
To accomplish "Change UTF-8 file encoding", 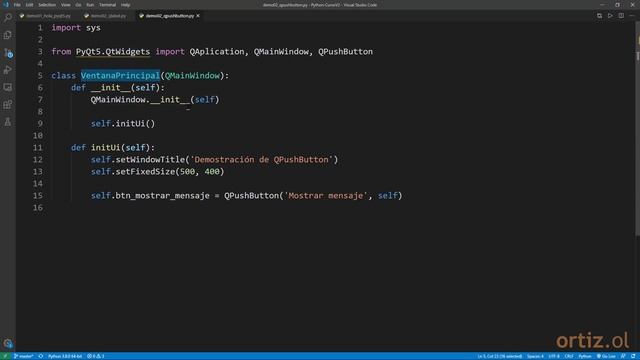I will coord(554,356).
